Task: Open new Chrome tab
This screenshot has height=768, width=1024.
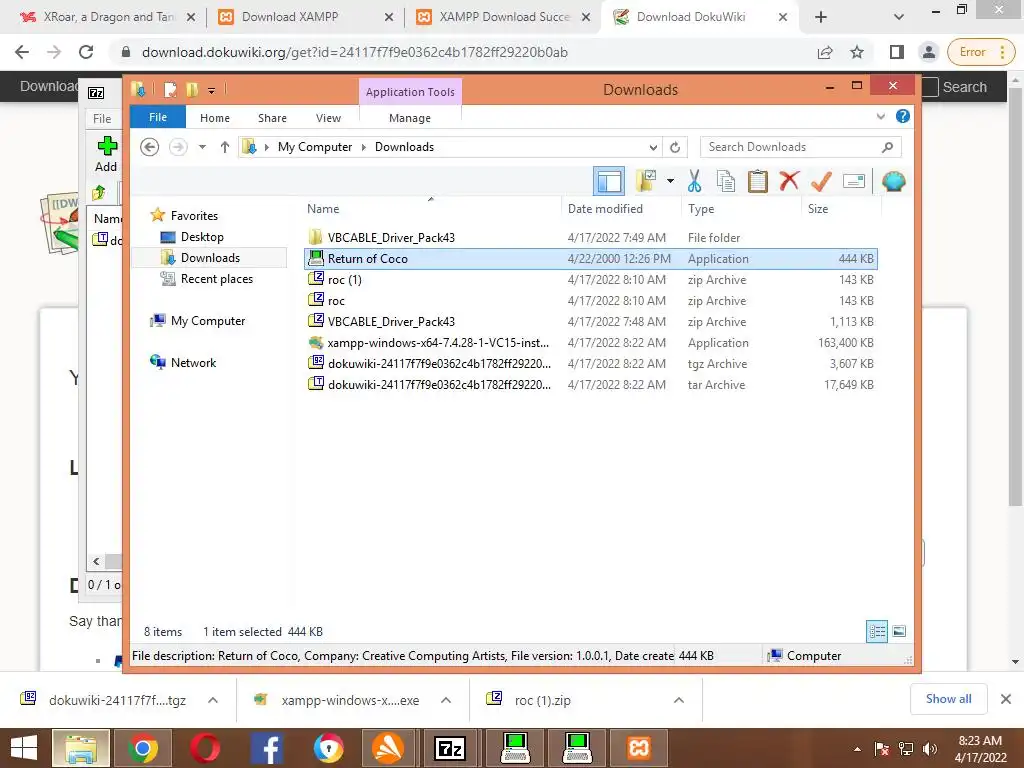Action: pyautogui.click(x=820, y=17)
